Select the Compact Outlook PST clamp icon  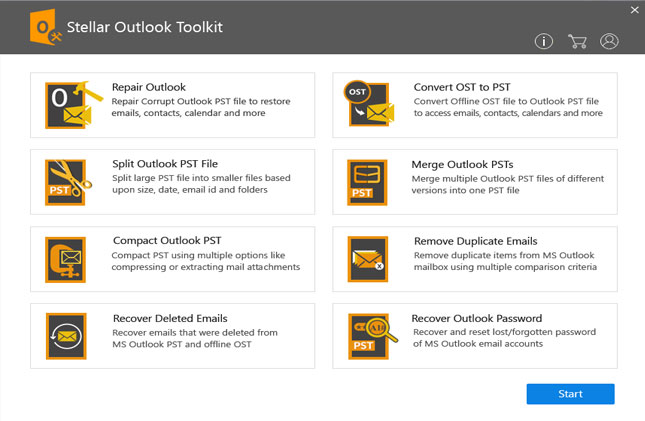click(65, 260)
